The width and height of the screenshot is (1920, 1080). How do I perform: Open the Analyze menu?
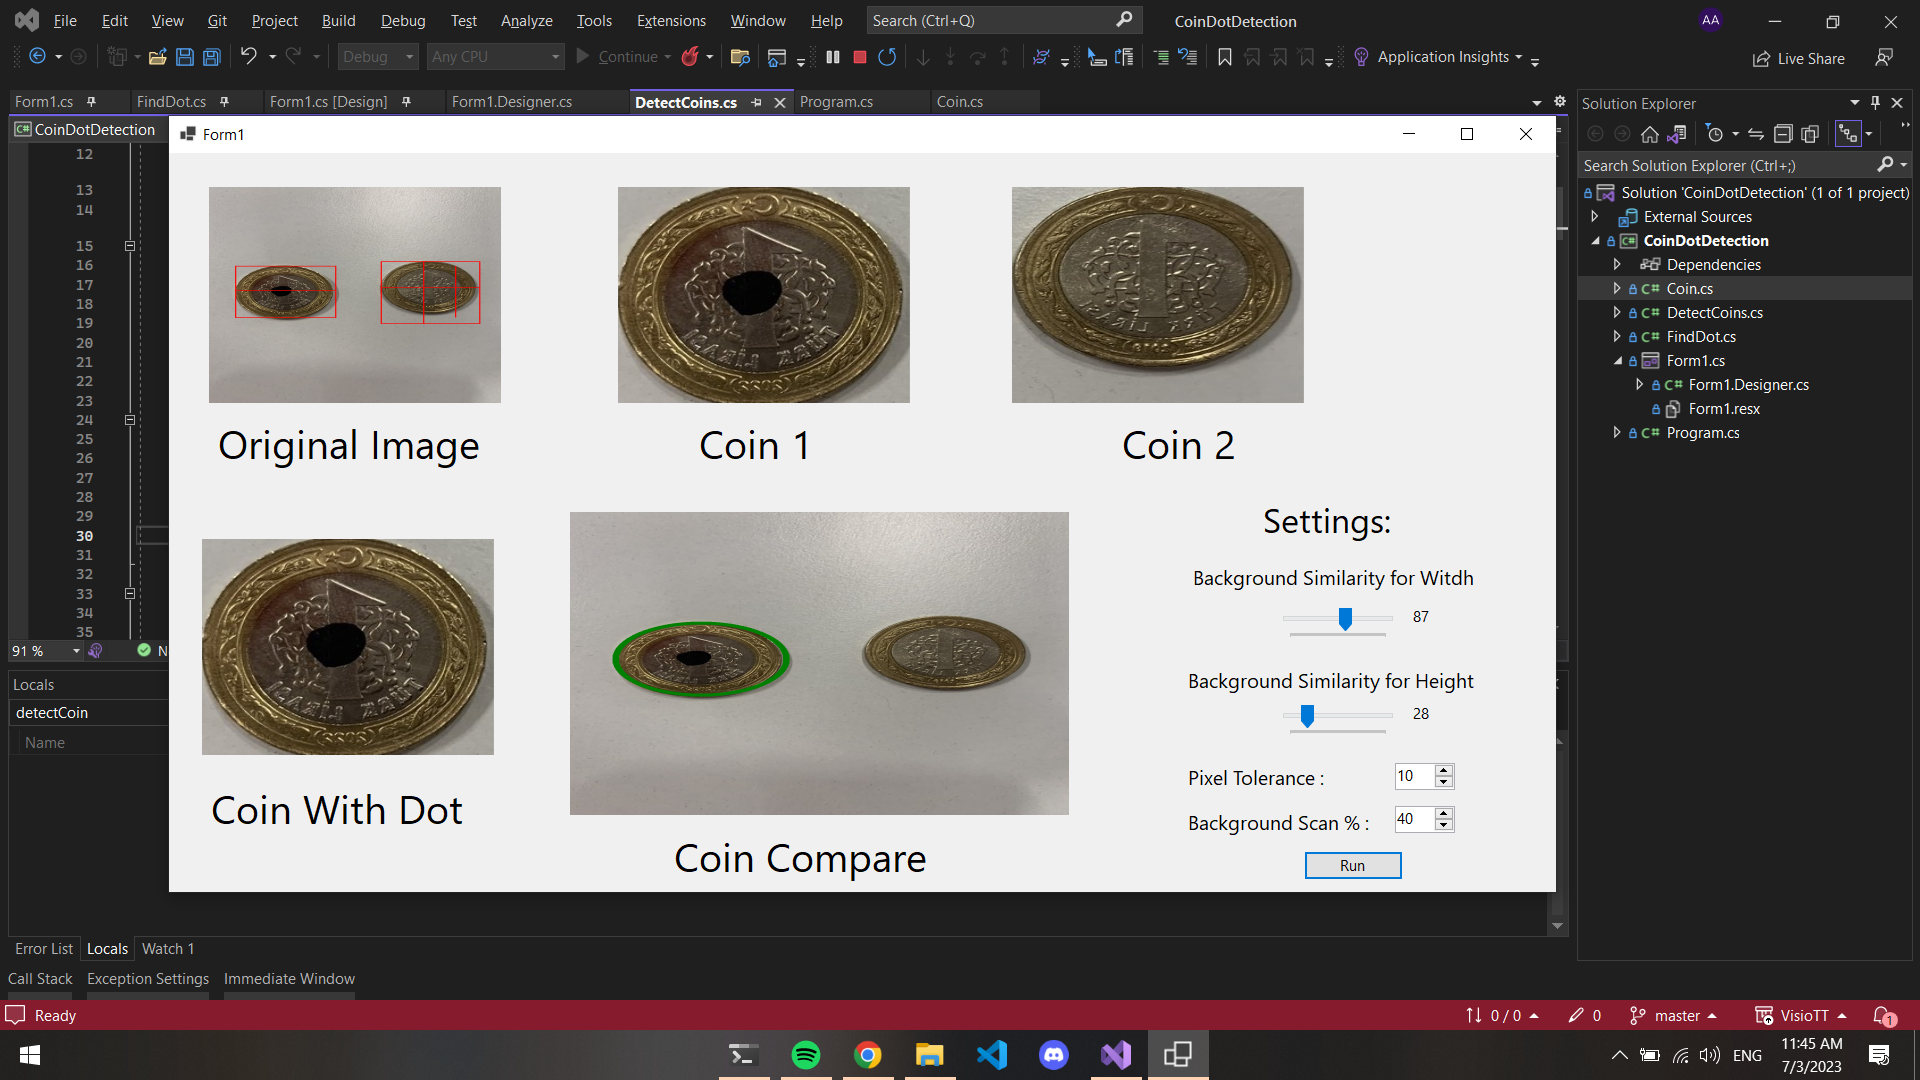click(x=526, y=20)
